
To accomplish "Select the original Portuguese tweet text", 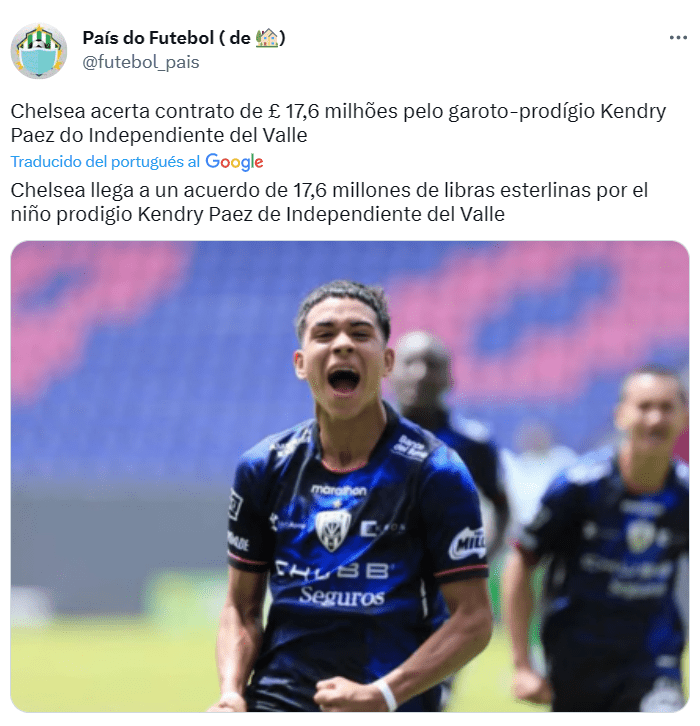I will [x=338, y=123].
